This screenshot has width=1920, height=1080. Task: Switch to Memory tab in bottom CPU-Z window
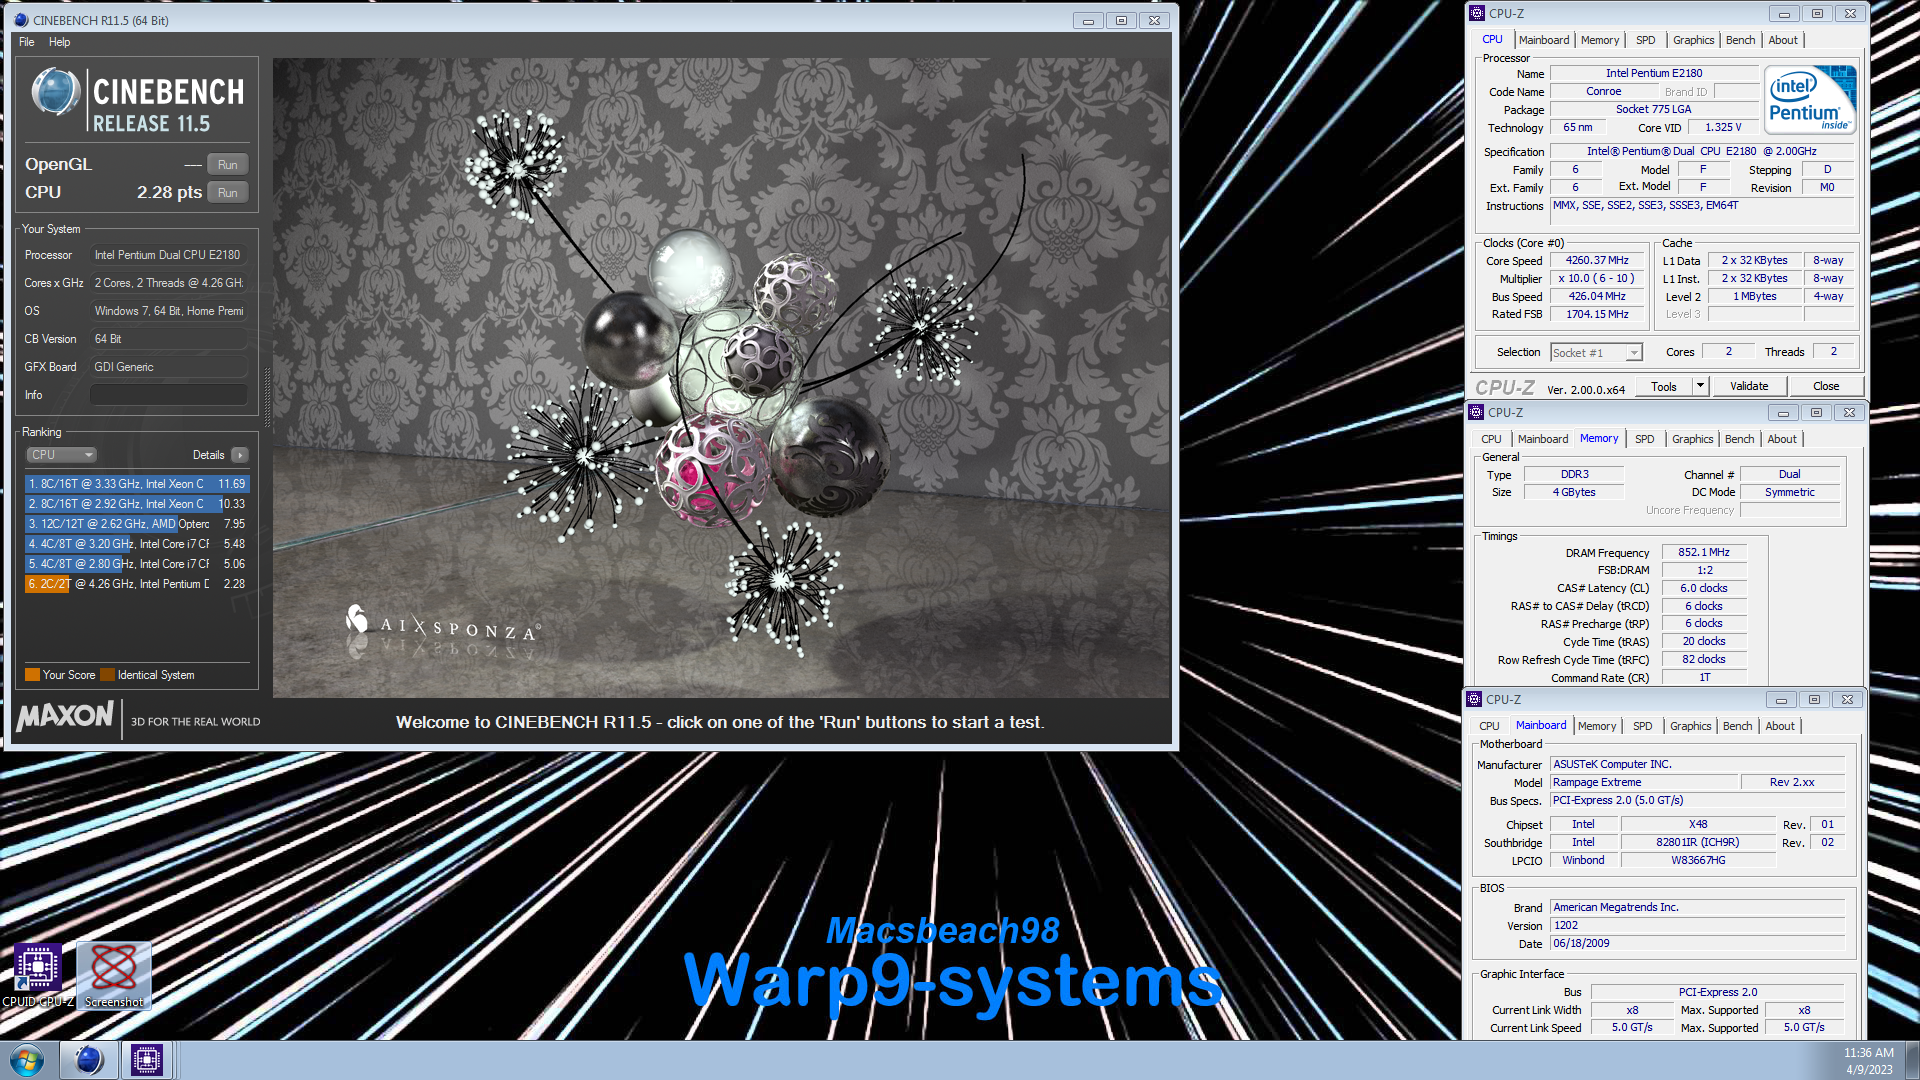[1597, 726]
